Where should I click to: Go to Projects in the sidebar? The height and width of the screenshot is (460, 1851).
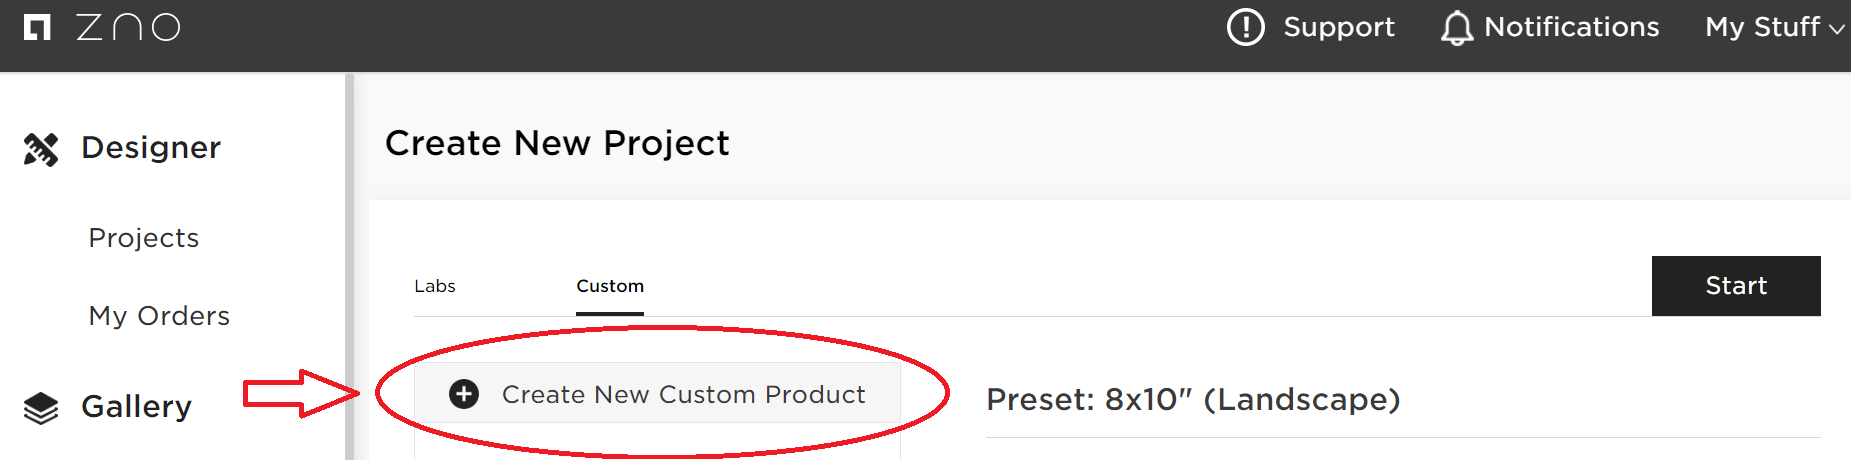pos(144,238)
